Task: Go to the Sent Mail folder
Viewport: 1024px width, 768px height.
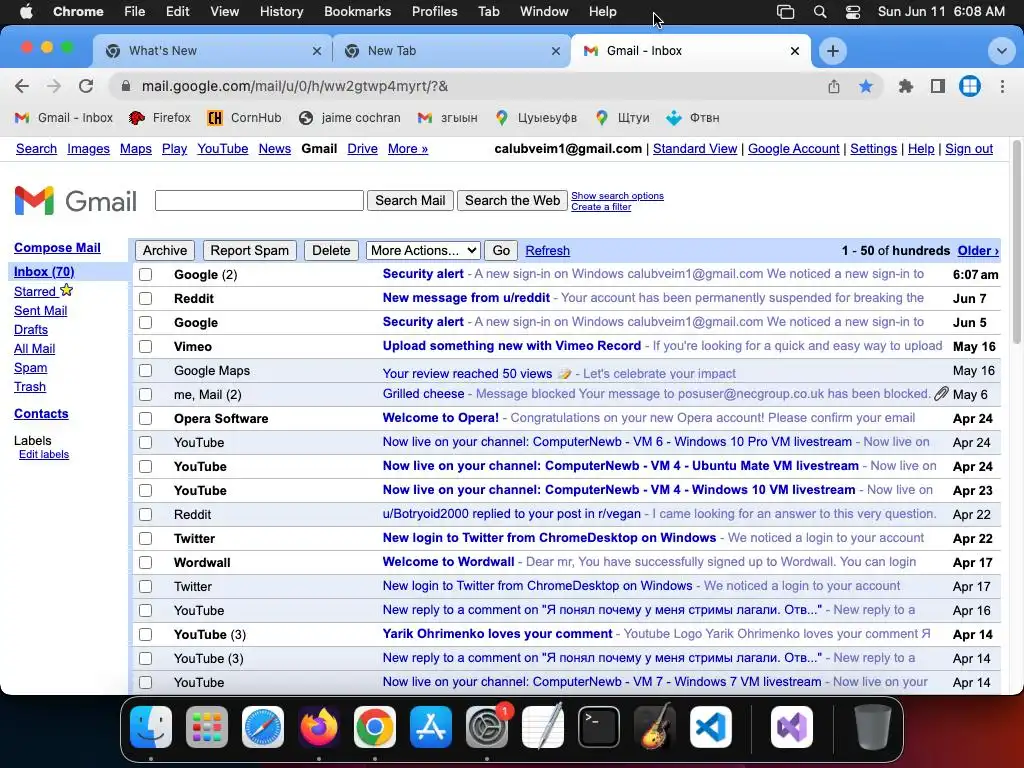Action: 40,311
